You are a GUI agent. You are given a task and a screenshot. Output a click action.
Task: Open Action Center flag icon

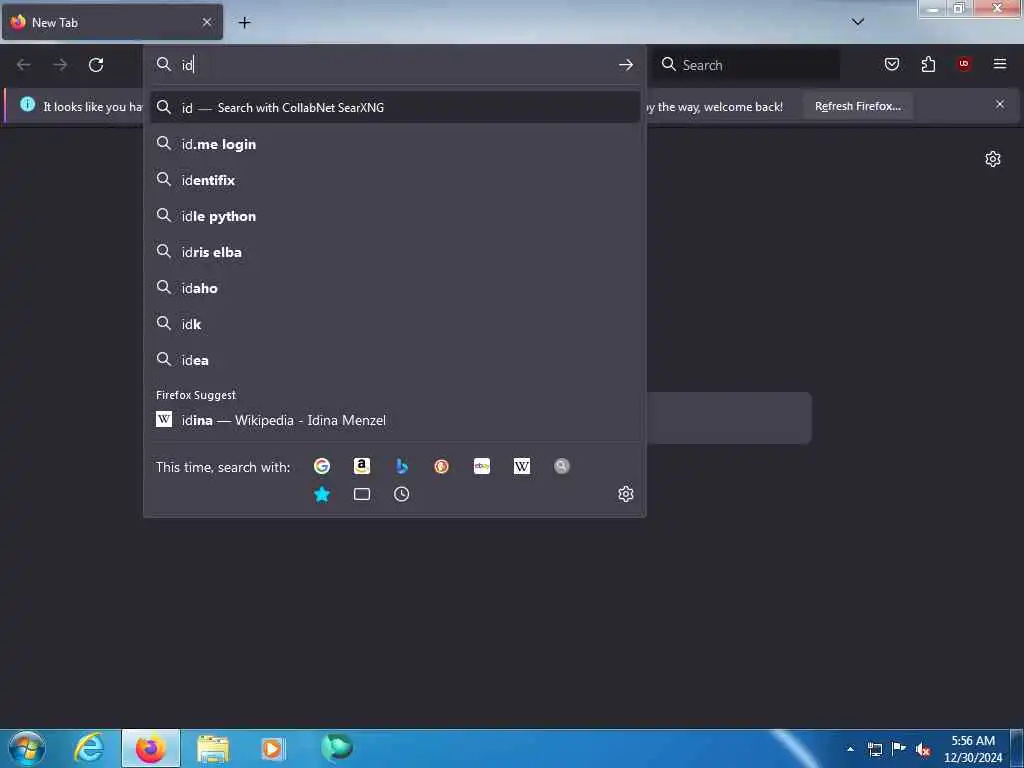(x=899, y=749)
